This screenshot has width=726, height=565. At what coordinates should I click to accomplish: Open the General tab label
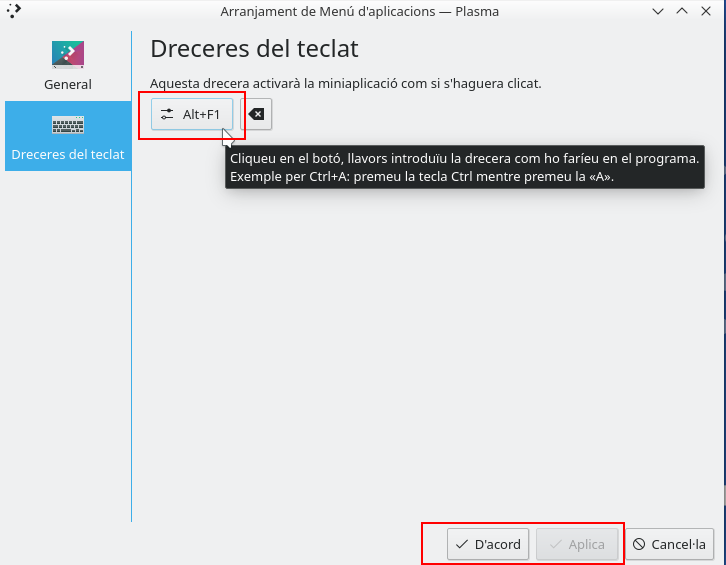(68, 85)
